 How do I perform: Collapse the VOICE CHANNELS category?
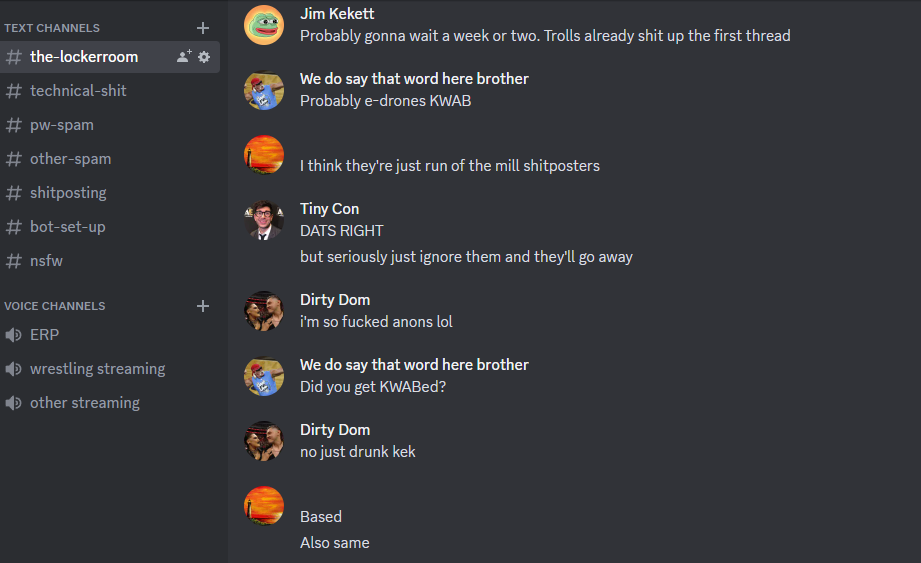click(x=55, y=306)
